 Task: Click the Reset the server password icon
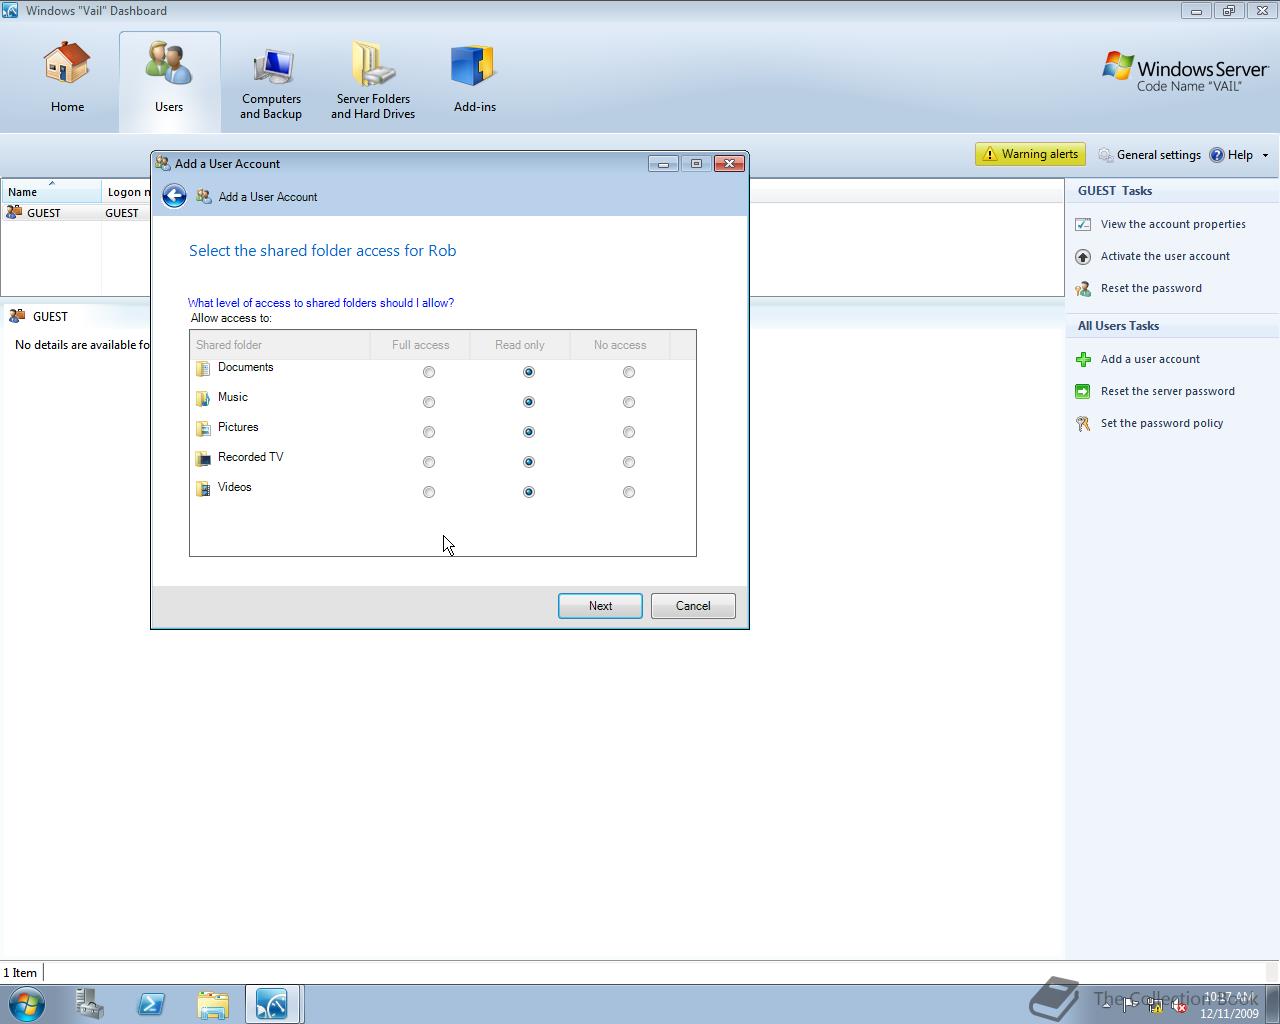click(1083, 391)
